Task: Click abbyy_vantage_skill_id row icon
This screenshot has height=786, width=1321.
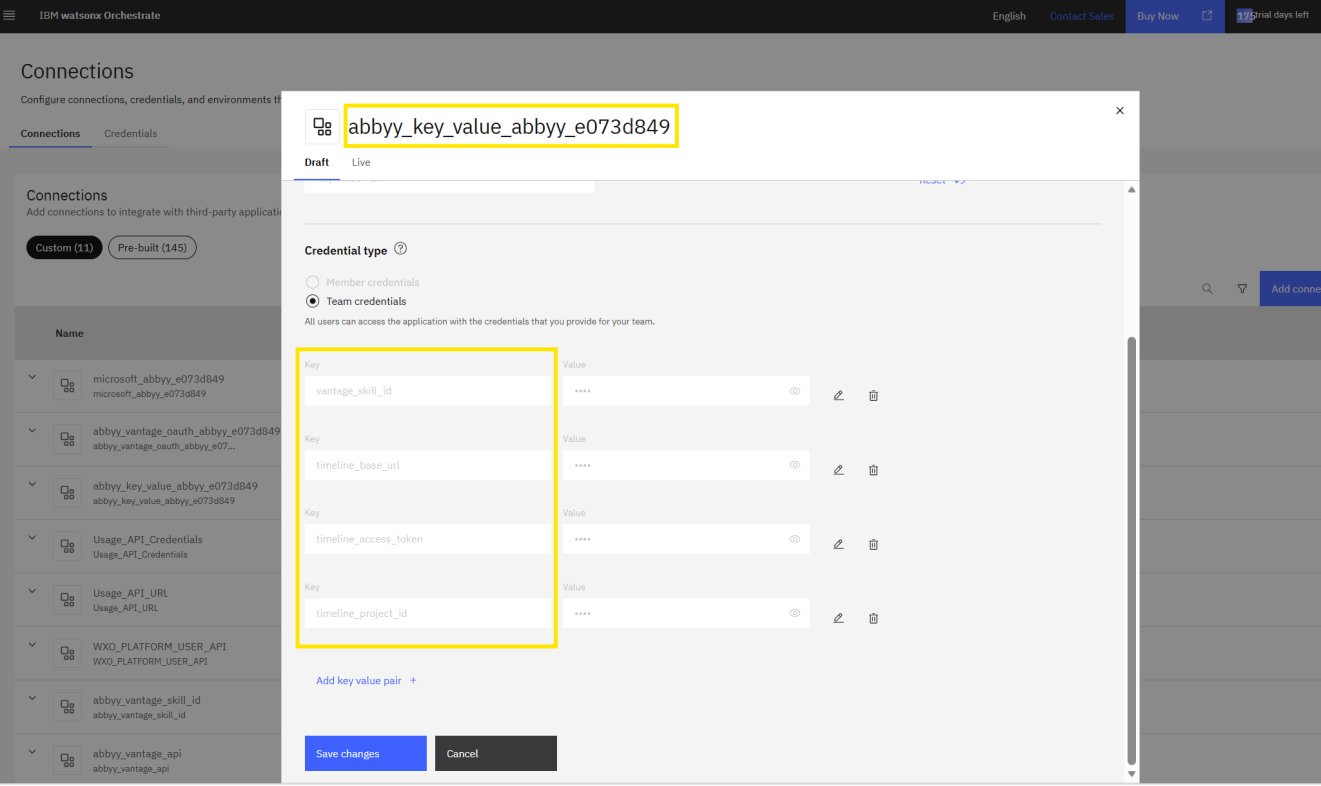Action: coord(67,707)
